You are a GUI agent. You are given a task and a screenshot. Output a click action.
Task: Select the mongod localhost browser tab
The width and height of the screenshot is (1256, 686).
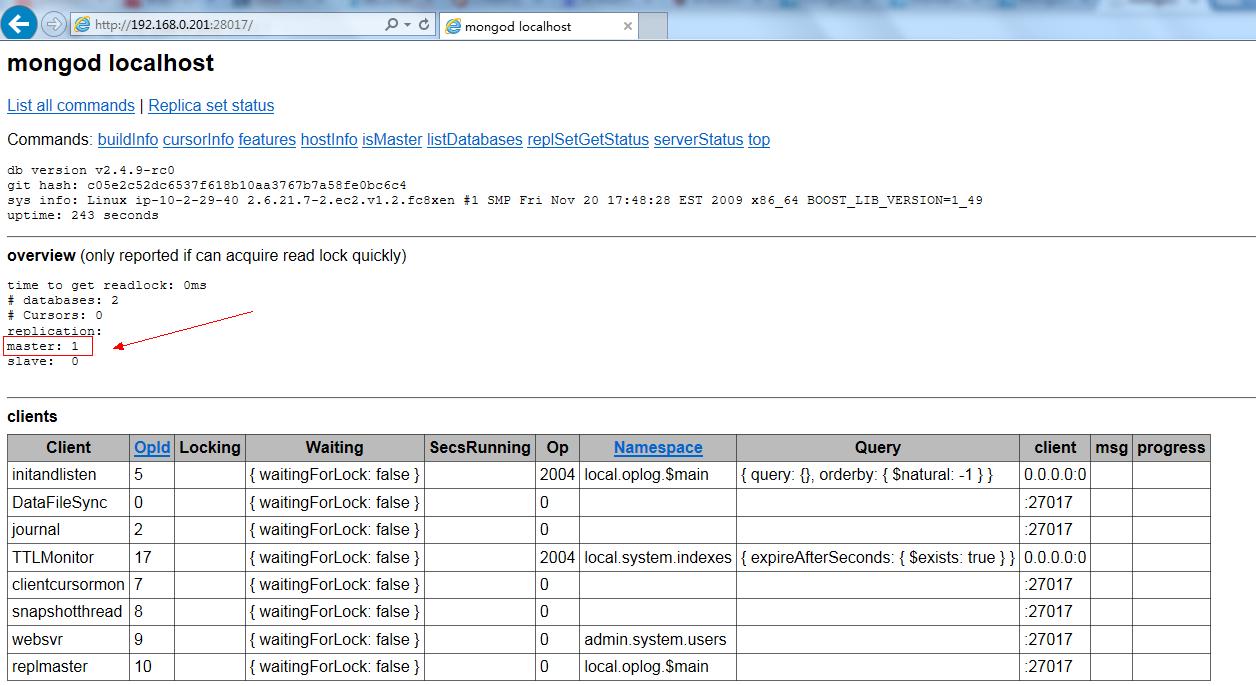[538, 26]
